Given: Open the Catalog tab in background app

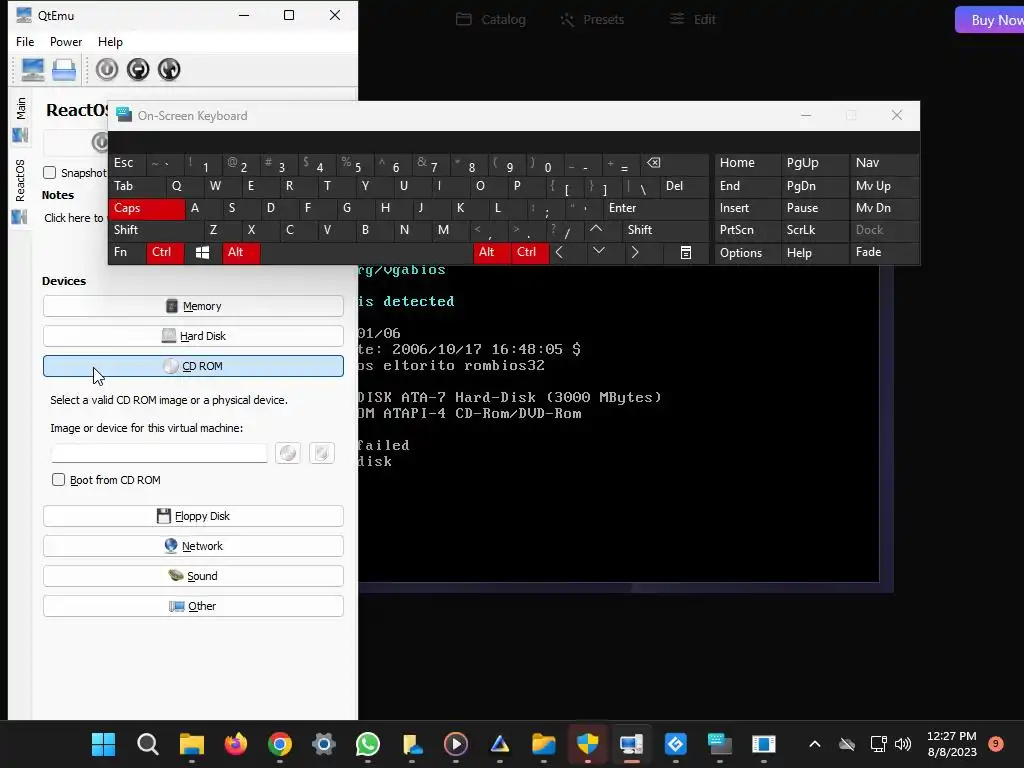Looking at the screenshot, I should click(x=490, y=20).
